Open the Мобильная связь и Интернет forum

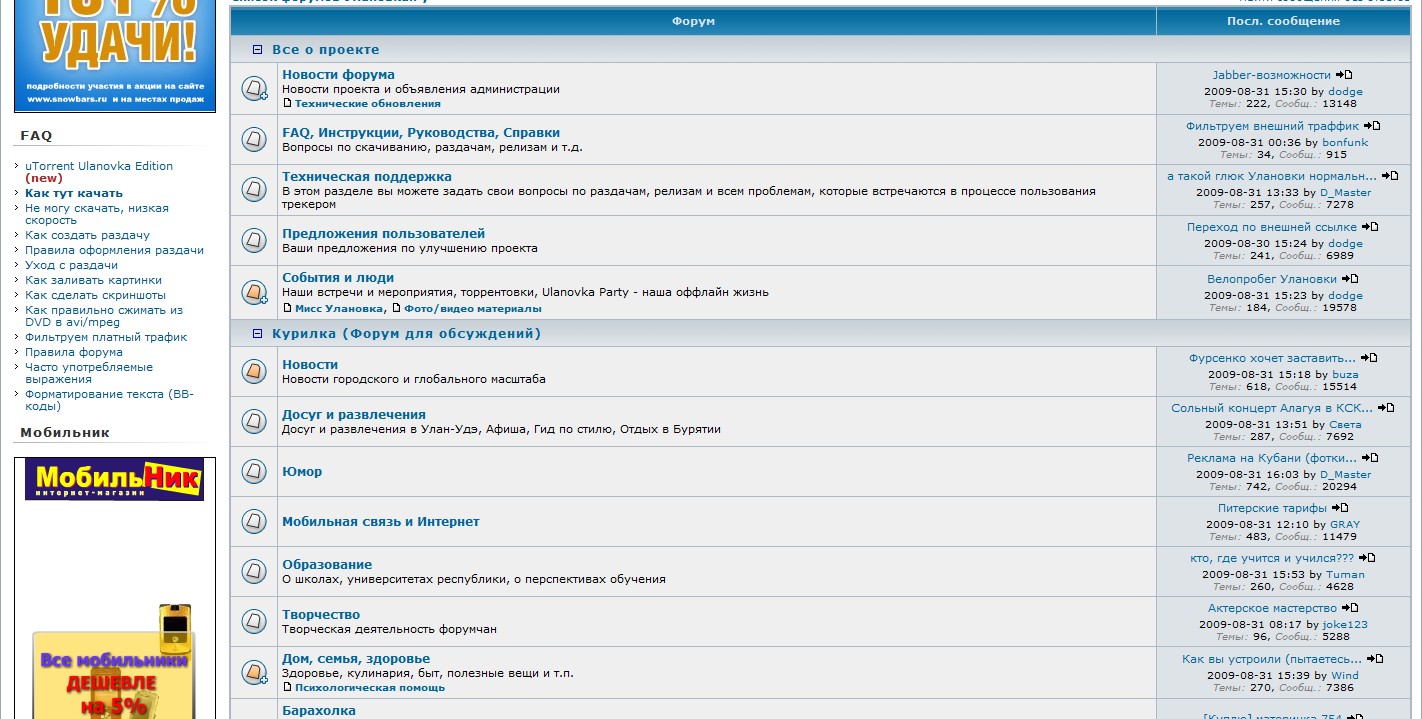coord(381,522)
